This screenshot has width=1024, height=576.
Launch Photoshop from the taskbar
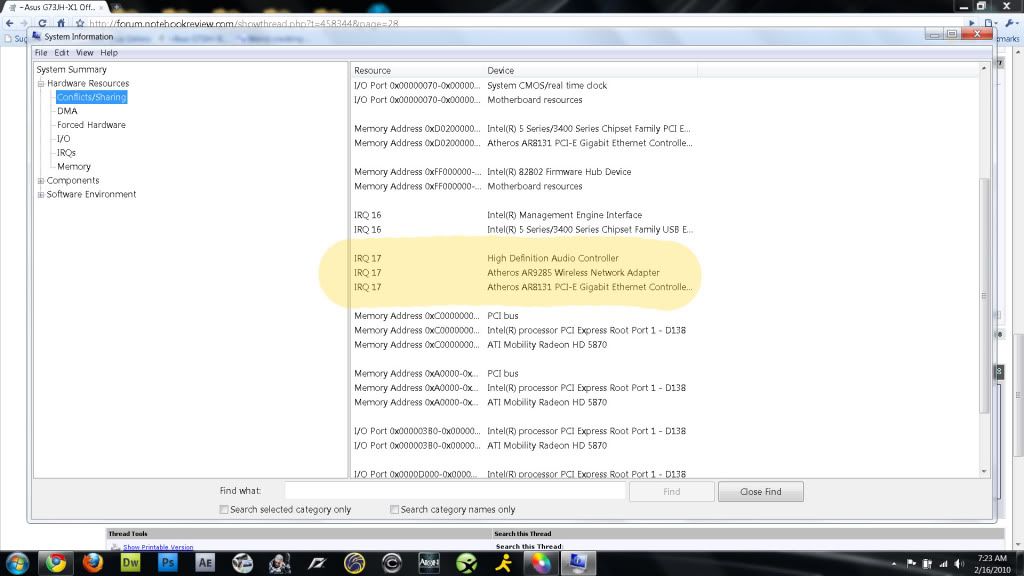pos(168,563)
